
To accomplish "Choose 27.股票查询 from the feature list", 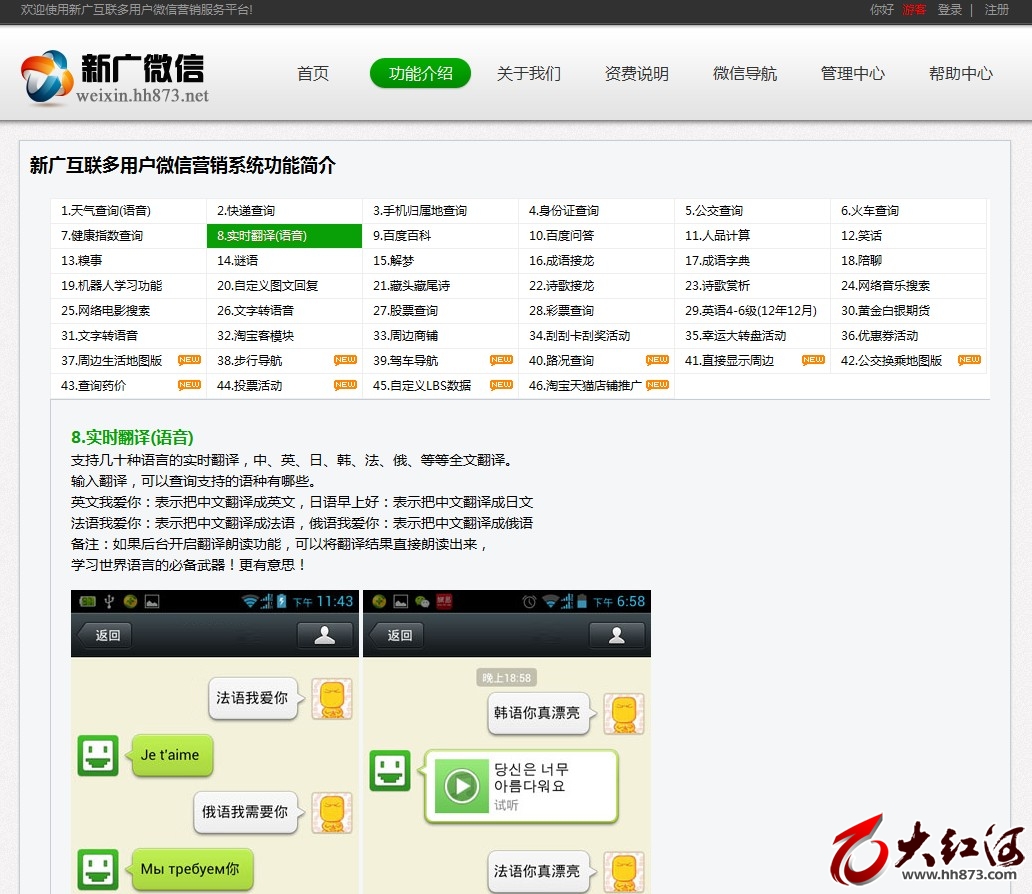I will click(x=406, y=311).
